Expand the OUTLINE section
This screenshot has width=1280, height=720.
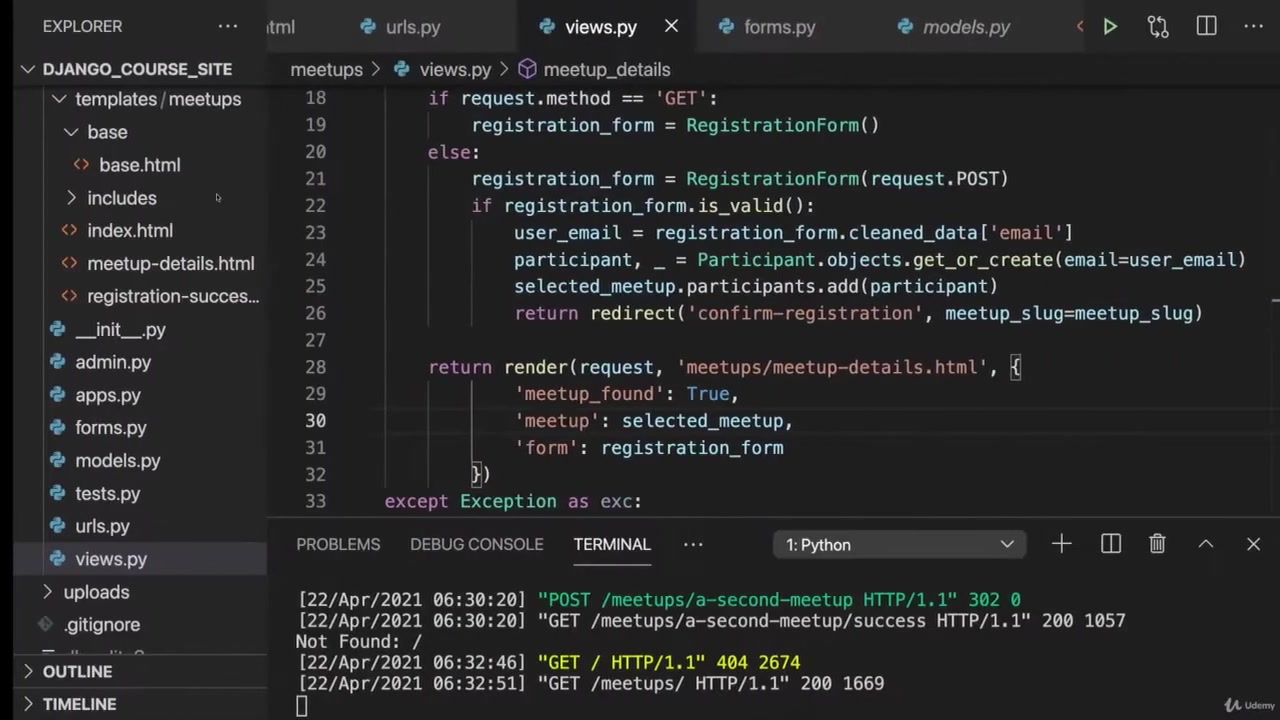tap(77, 672)
